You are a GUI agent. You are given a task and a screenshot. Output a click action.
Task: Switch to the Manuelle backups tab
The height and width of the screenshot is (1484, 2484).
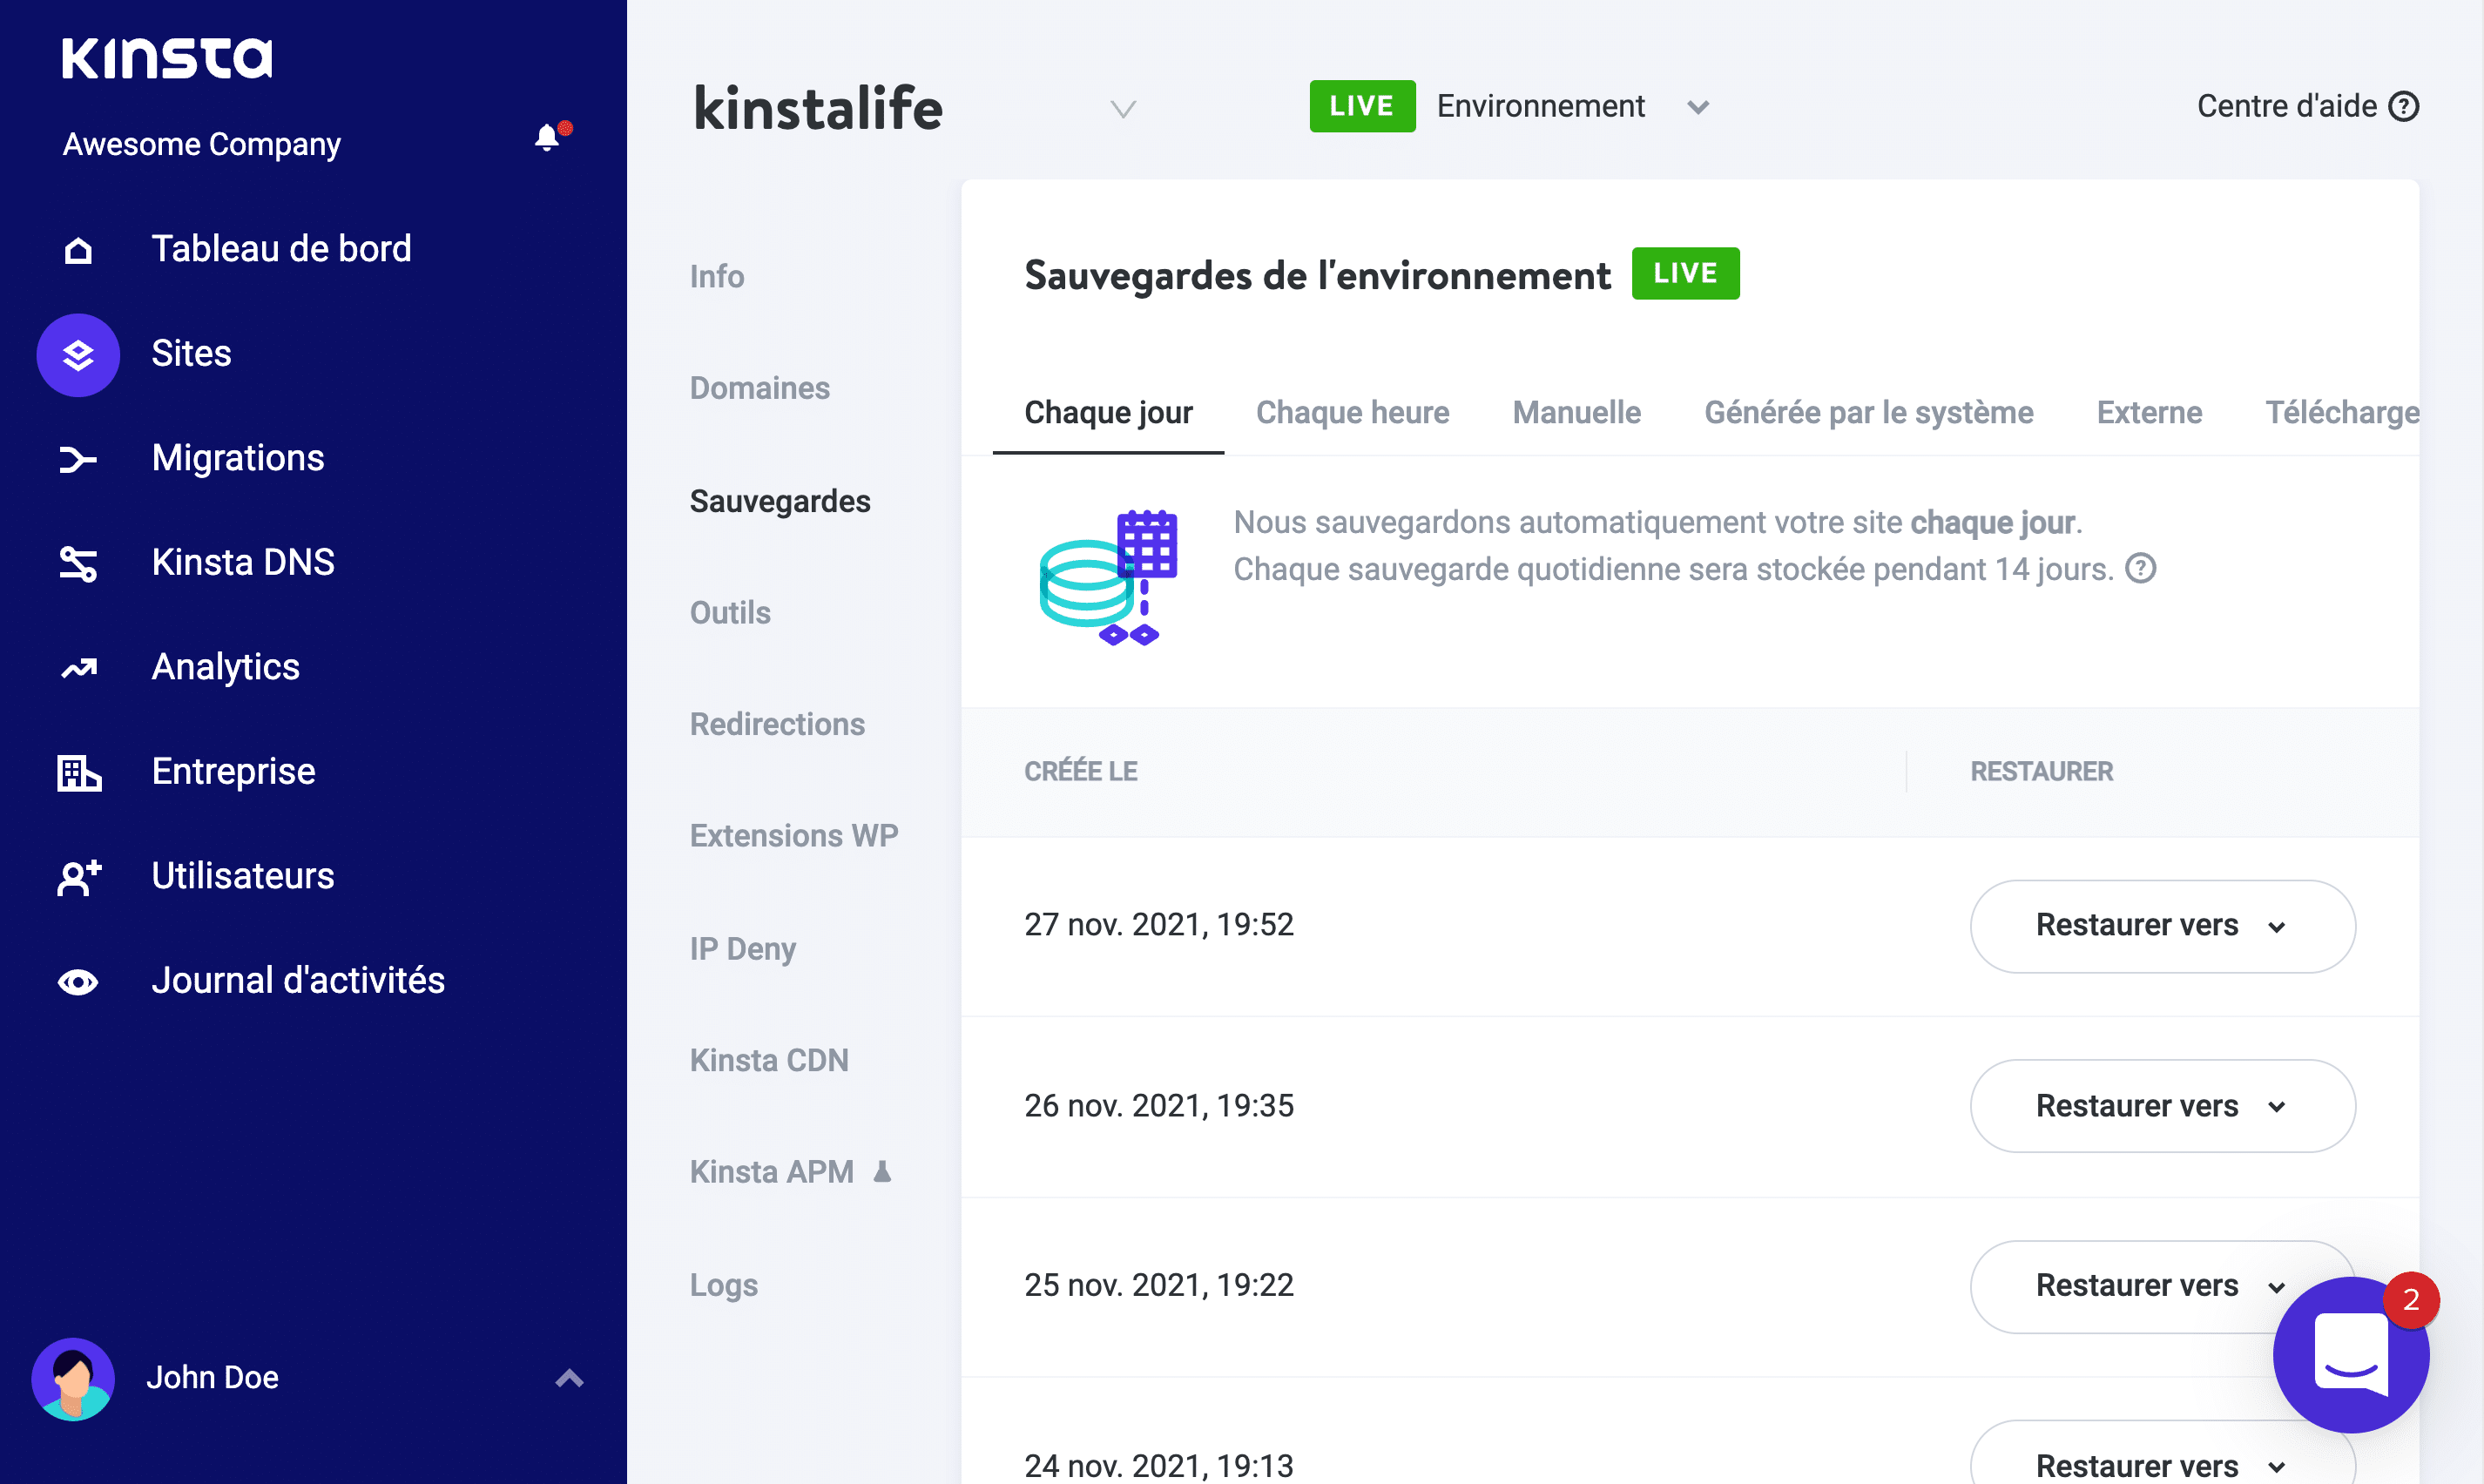click(x=1576, y=413)
